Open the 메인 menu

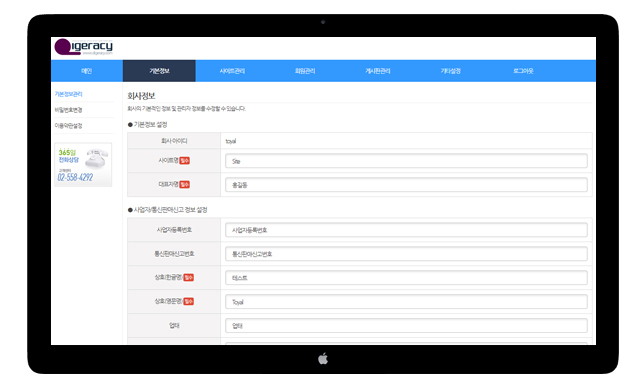pyautogui.click(x=87, y=71)
